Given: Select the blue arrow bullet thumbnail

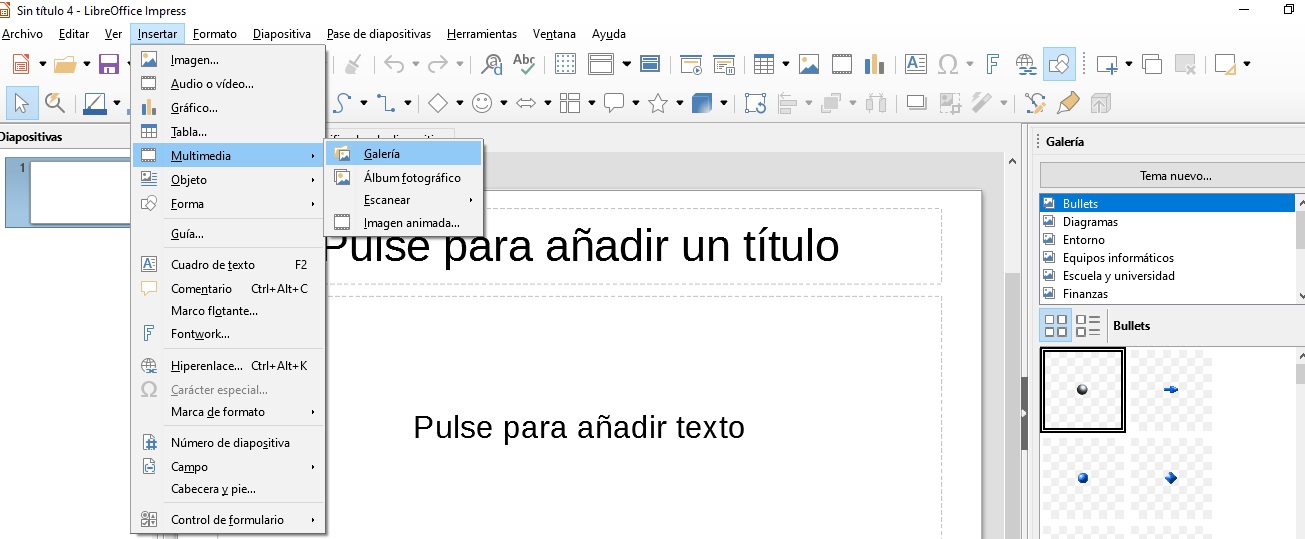Looking at the screenshot, I should 1171,390.
